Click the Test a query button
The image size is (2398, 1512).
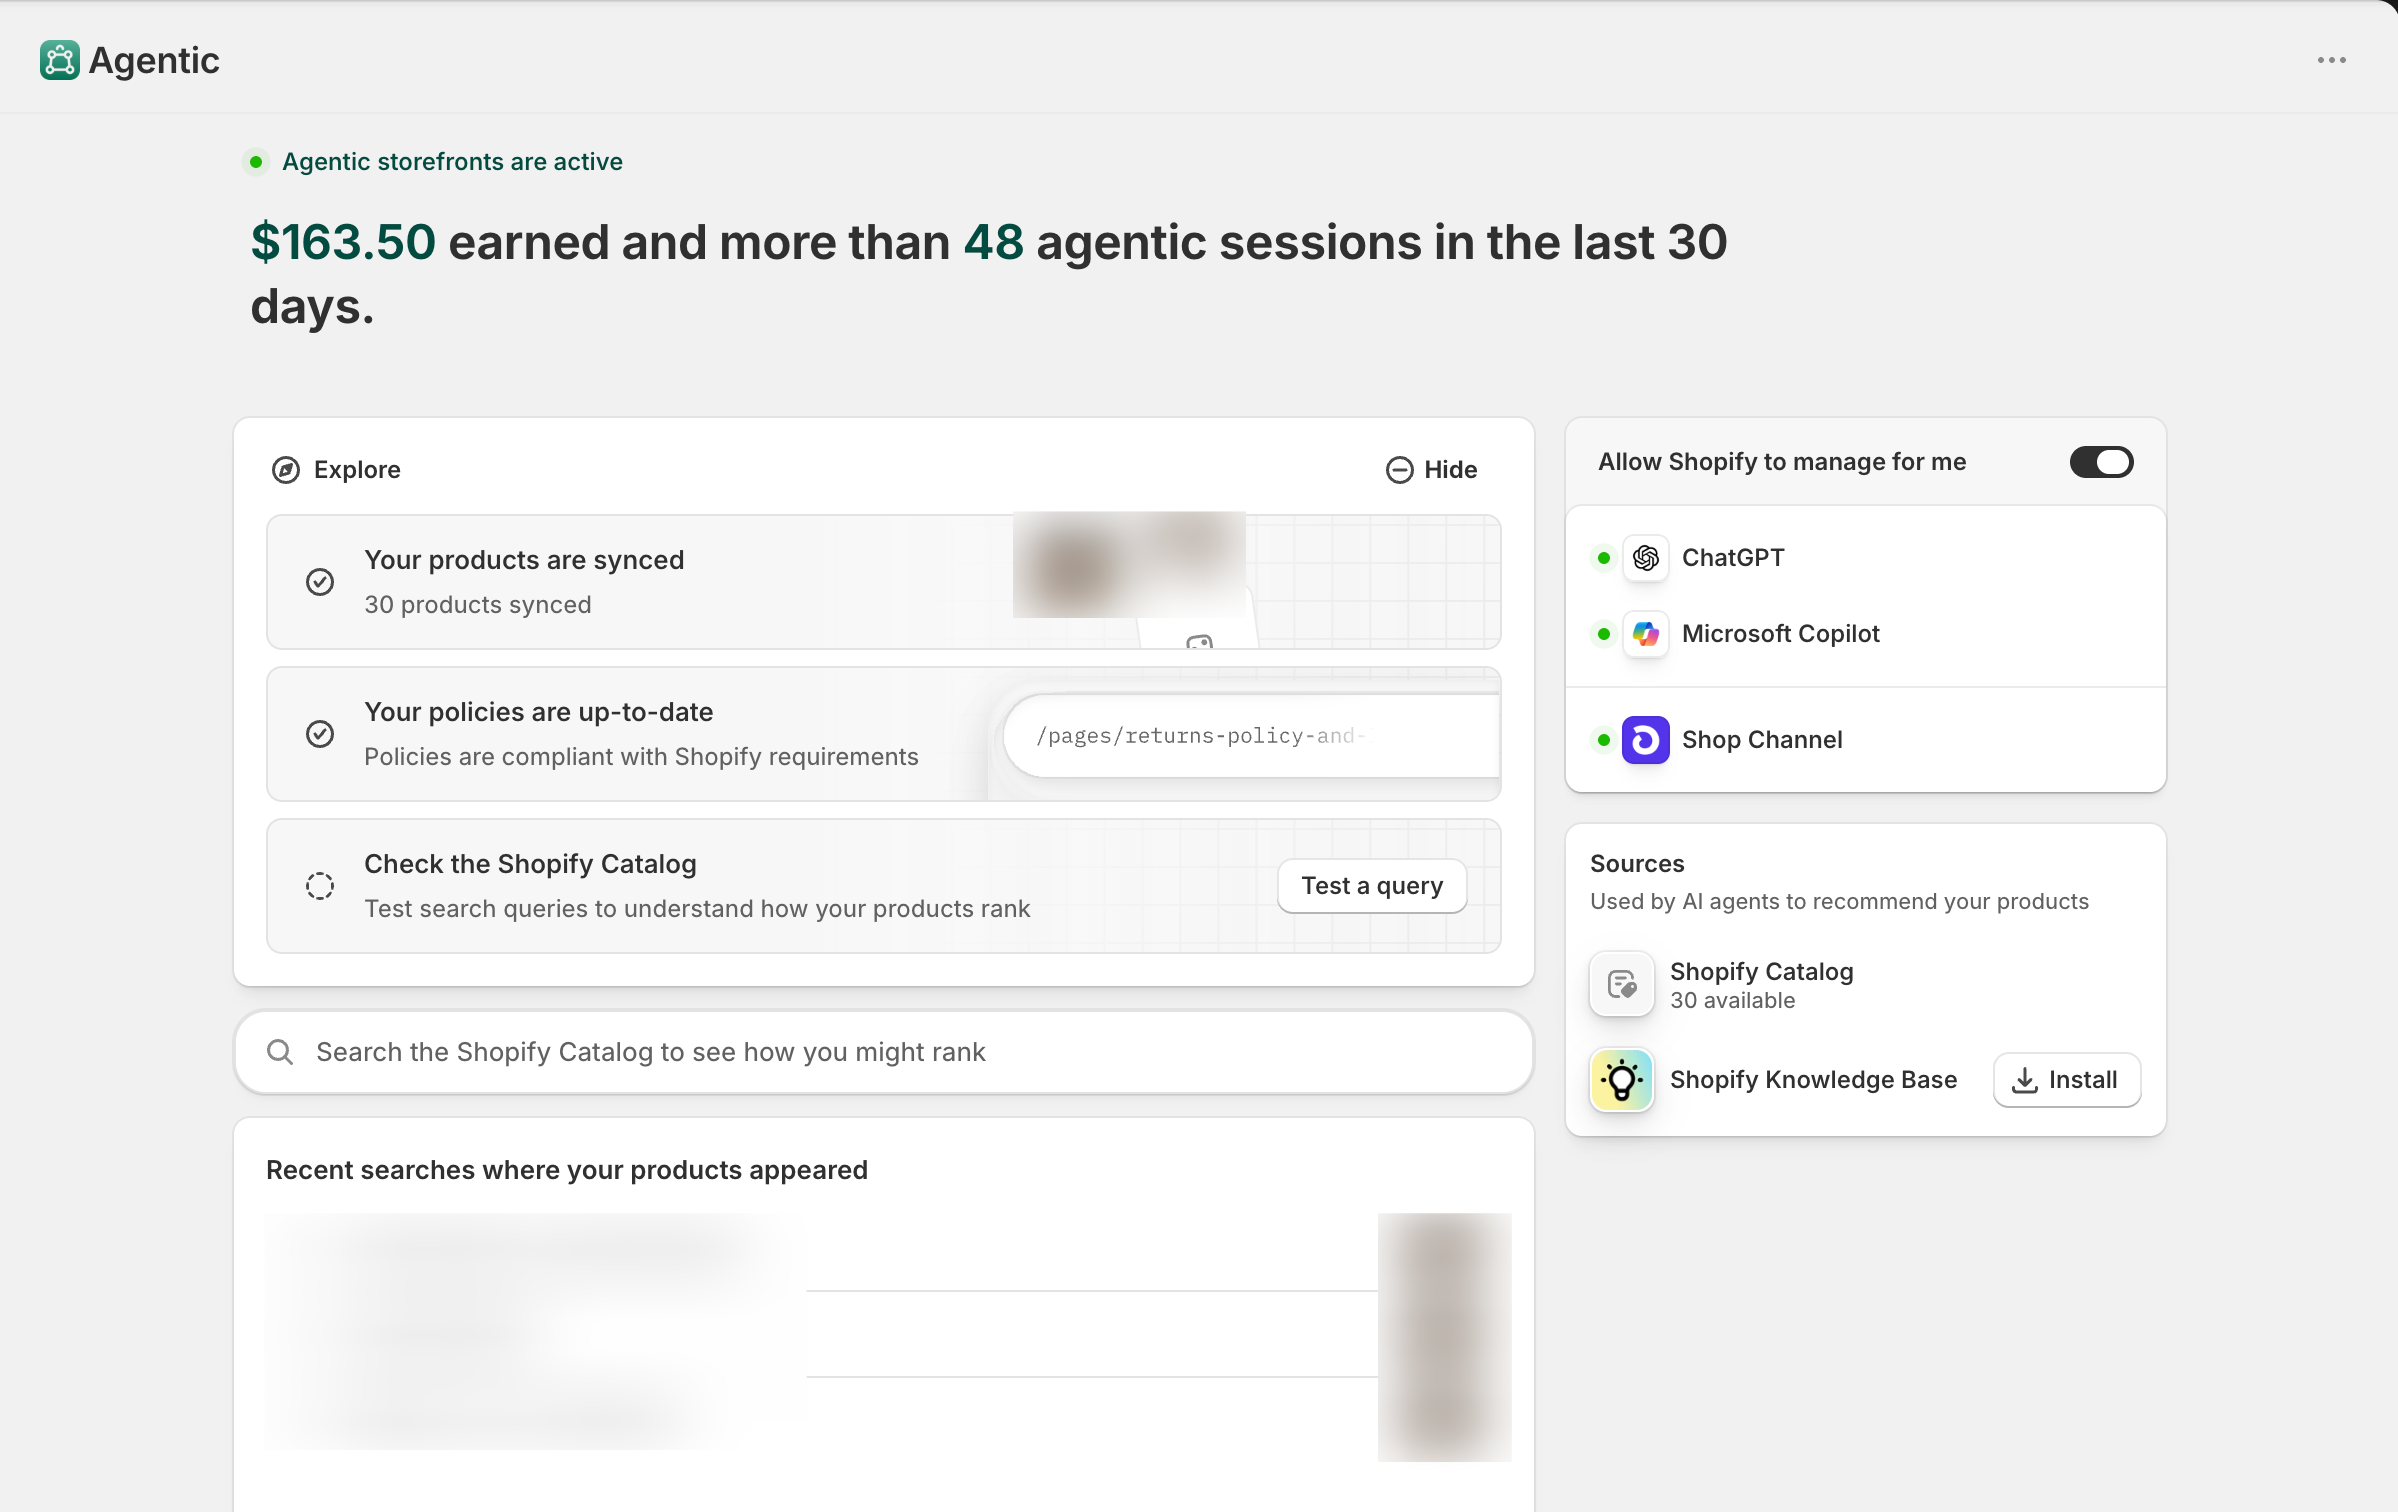[x=1372, y=886]
